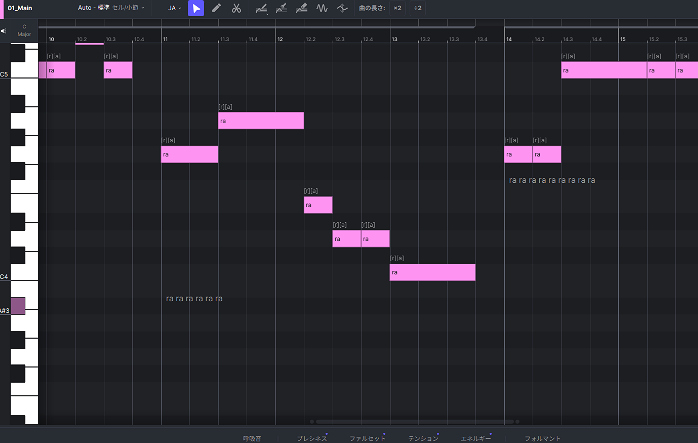Image resolution: width=698 pixels, height=443 pixels.
Task: Select the long ra note at C4
Action: (x=432, y=272)
